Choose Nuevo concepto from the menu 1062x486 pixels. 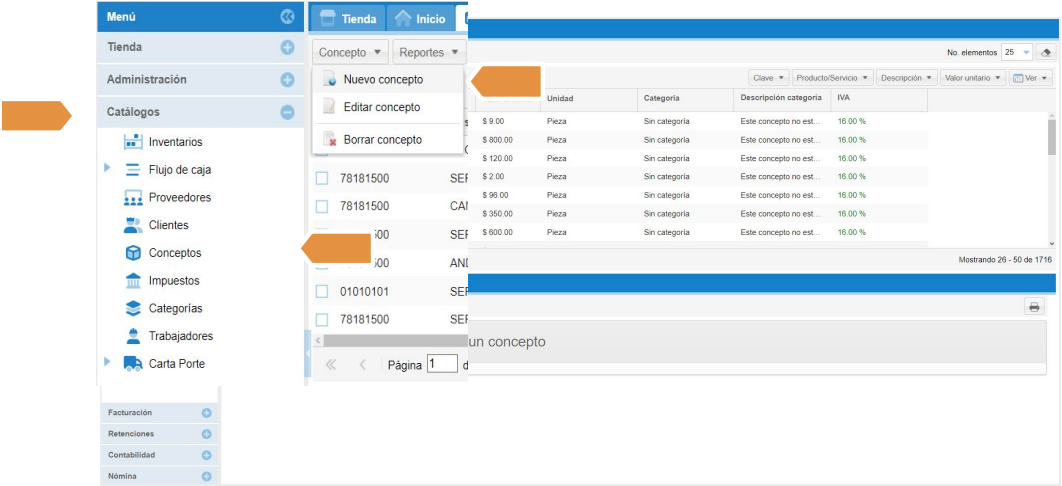click(382, 80)
